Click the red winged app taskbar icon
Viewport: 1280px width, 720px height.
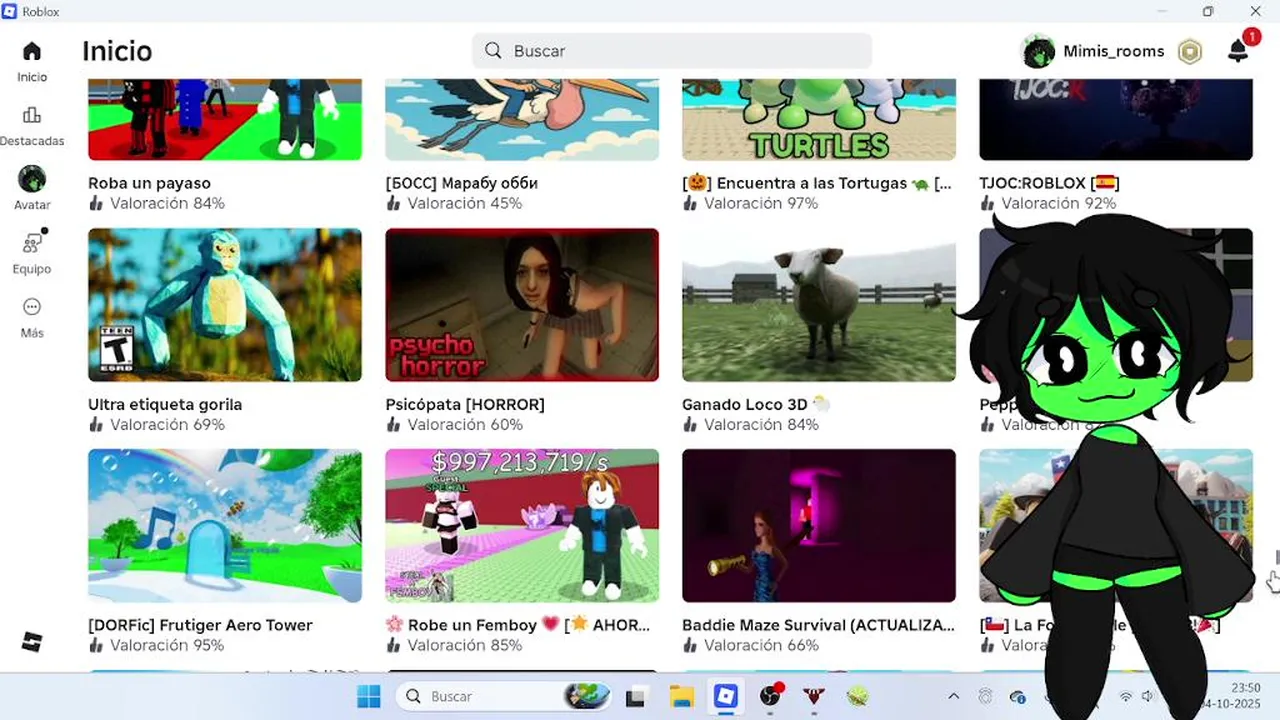(x=814, y=696)
